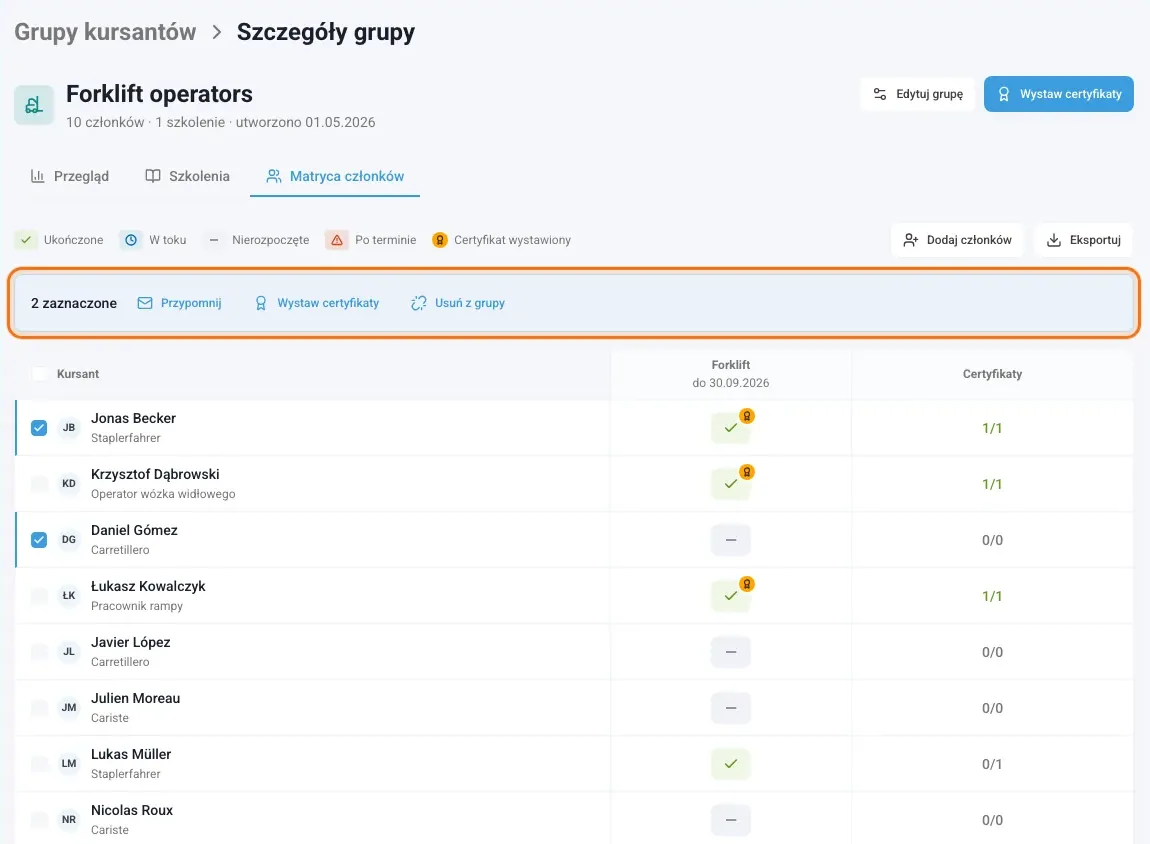The width and height of the screenshot is (1150, 844).
Task: Uncheck Daniel Gómez's checkbox
Action: pos(39,540)
